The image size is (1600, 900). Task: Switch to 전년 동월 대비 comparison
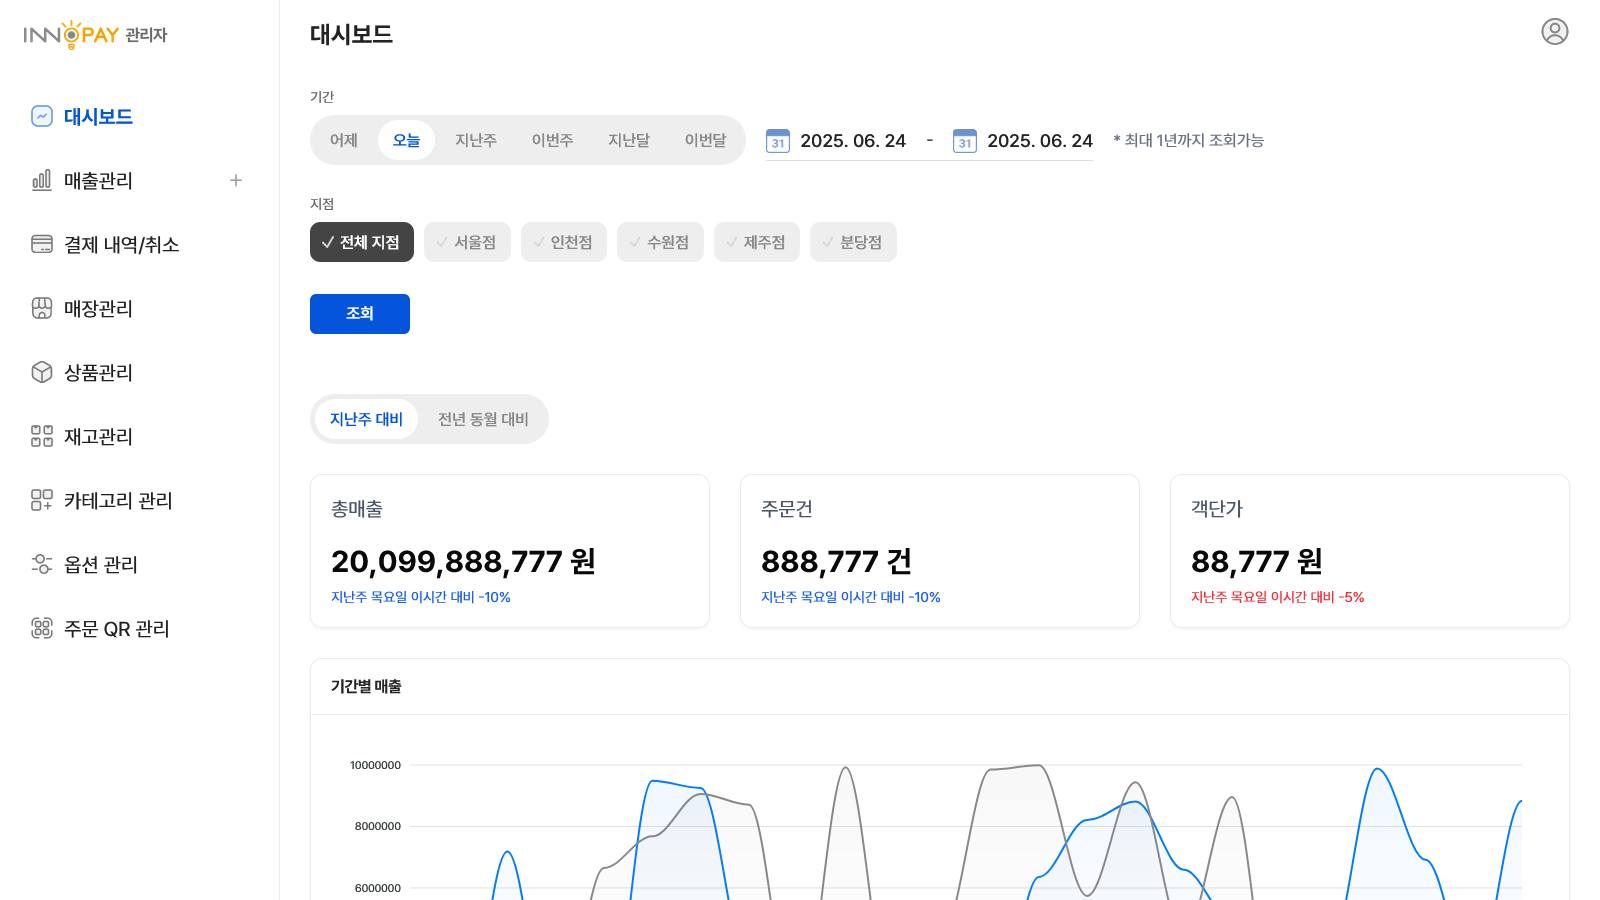pyautogui.click(x=483, y=419)
